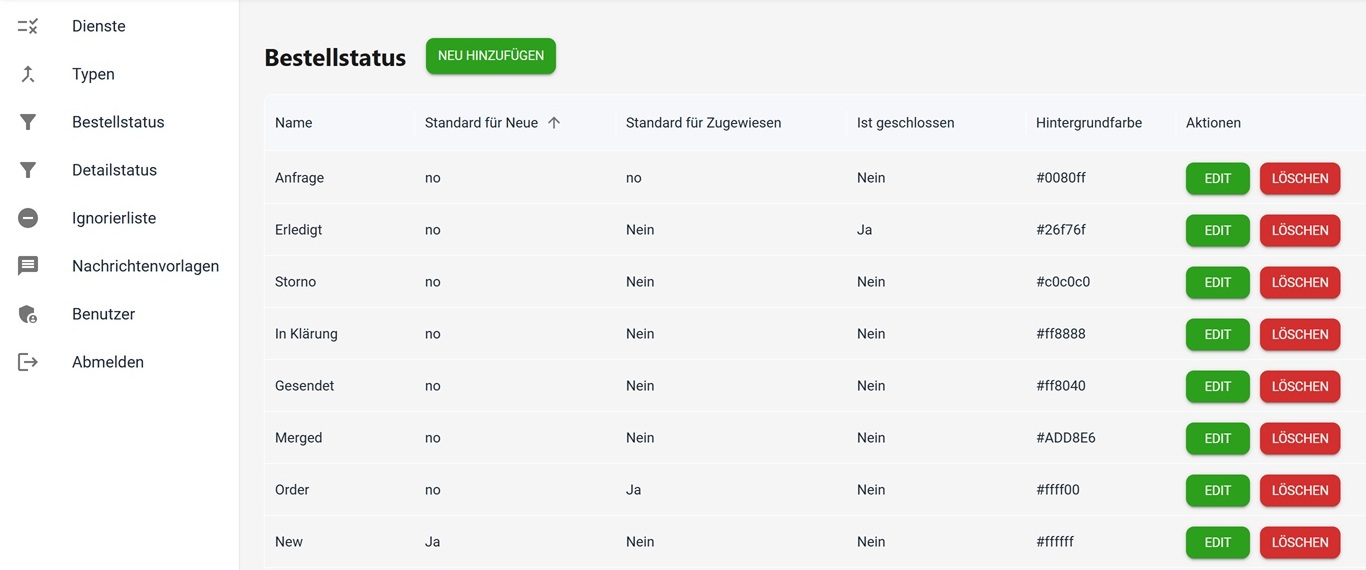Click the In Klärung row name cell
This screenshot has height=570, width=1366.
tap(306, 334)
